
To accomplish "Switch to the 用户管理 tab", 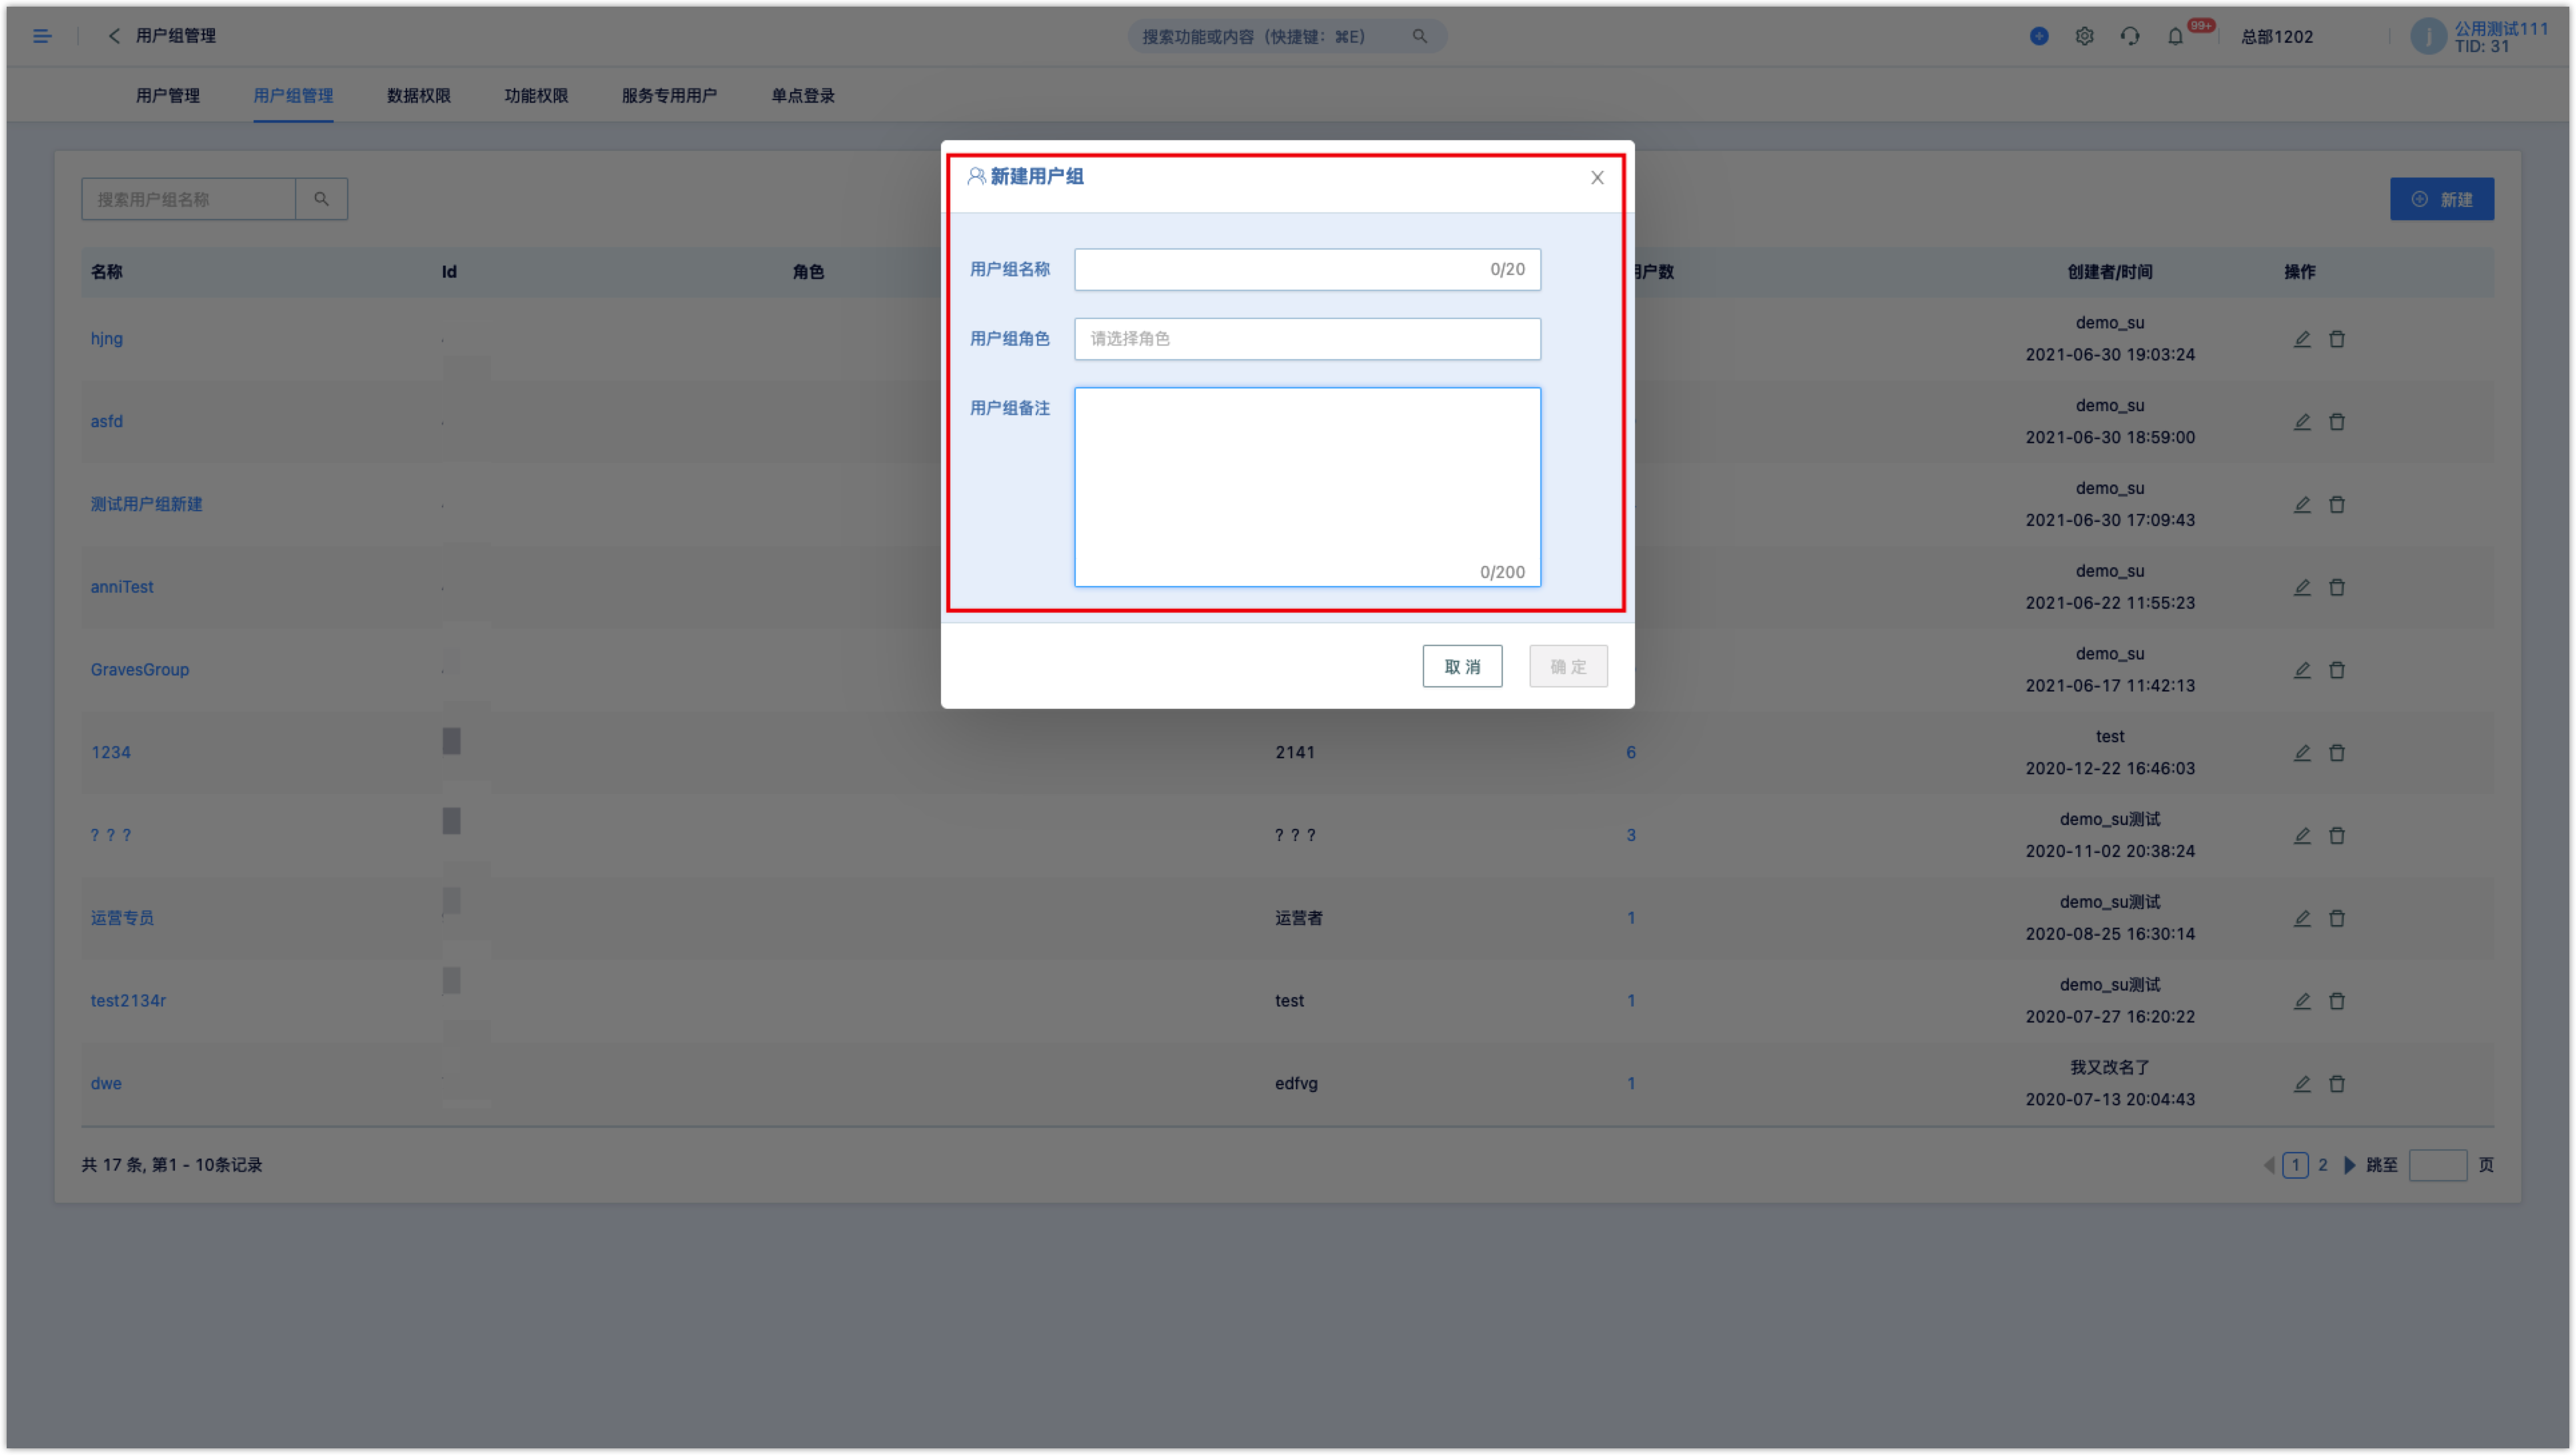I will (168, 96).
